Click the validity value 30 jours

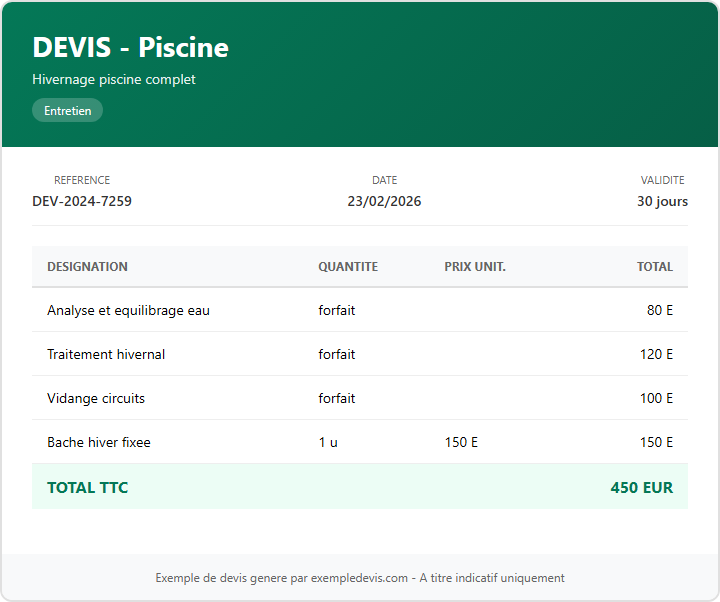662,201
